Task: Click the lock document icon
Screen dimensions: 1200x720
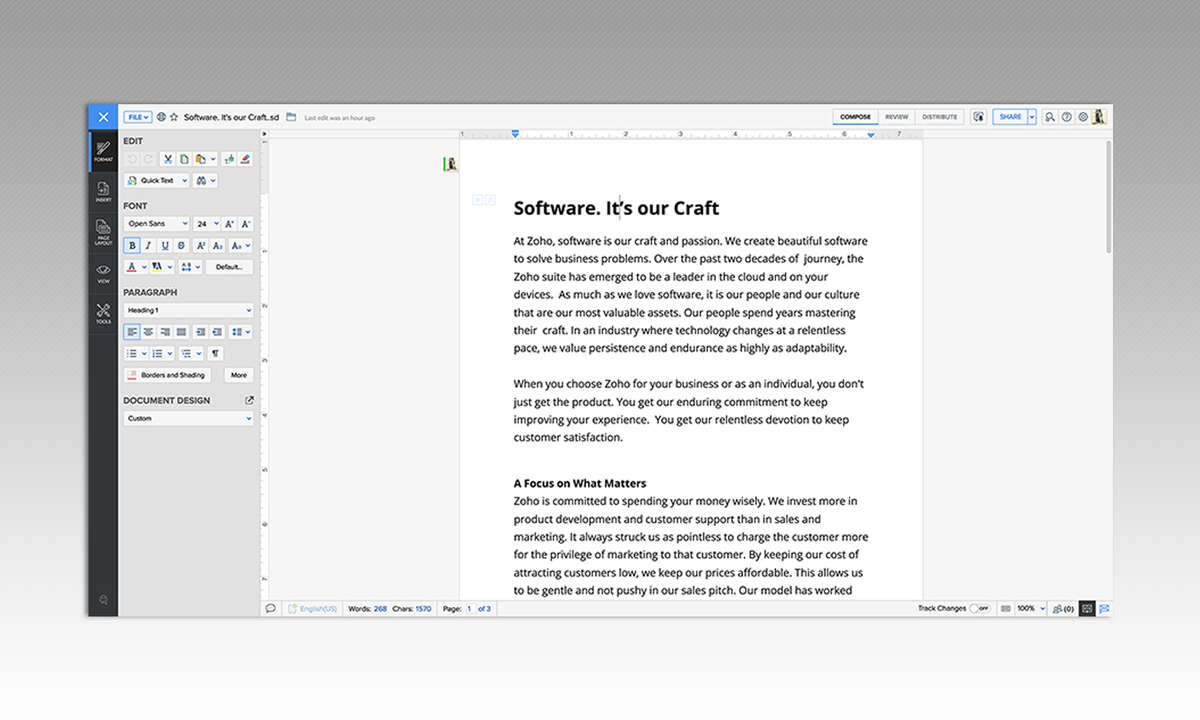Action: 979,117
